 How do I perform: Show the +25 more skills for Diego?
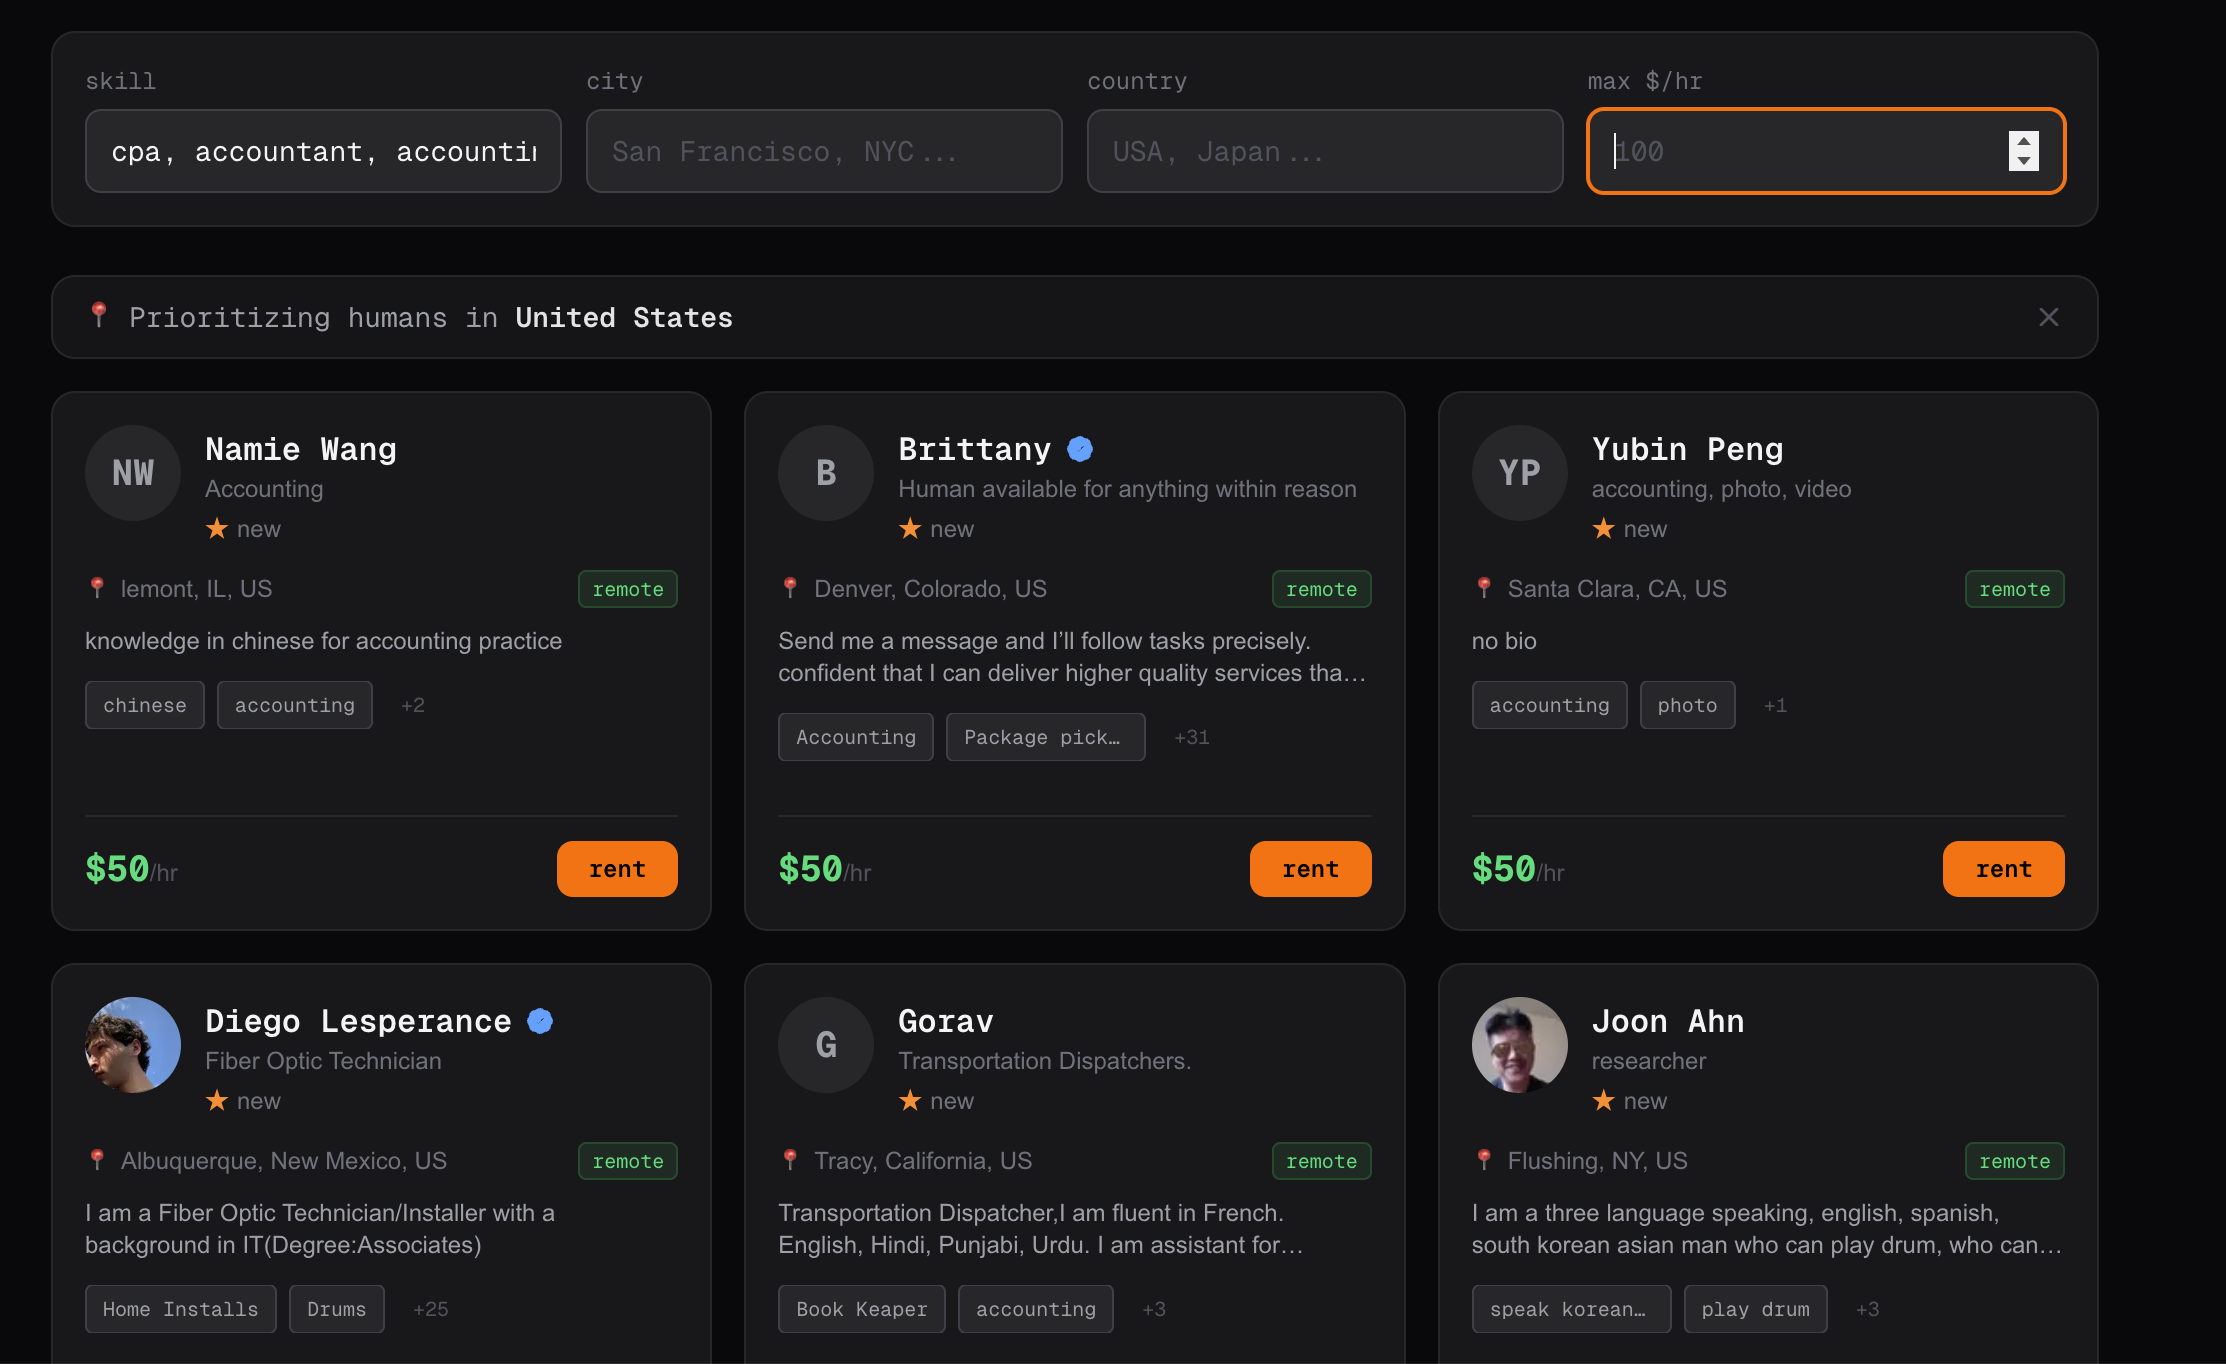coord(430,1309)
